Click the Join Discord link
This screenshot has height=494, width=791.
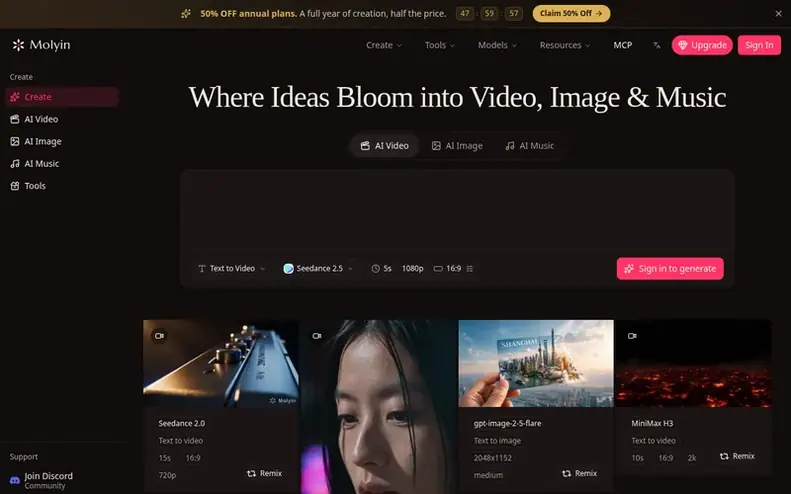(48, 476)
